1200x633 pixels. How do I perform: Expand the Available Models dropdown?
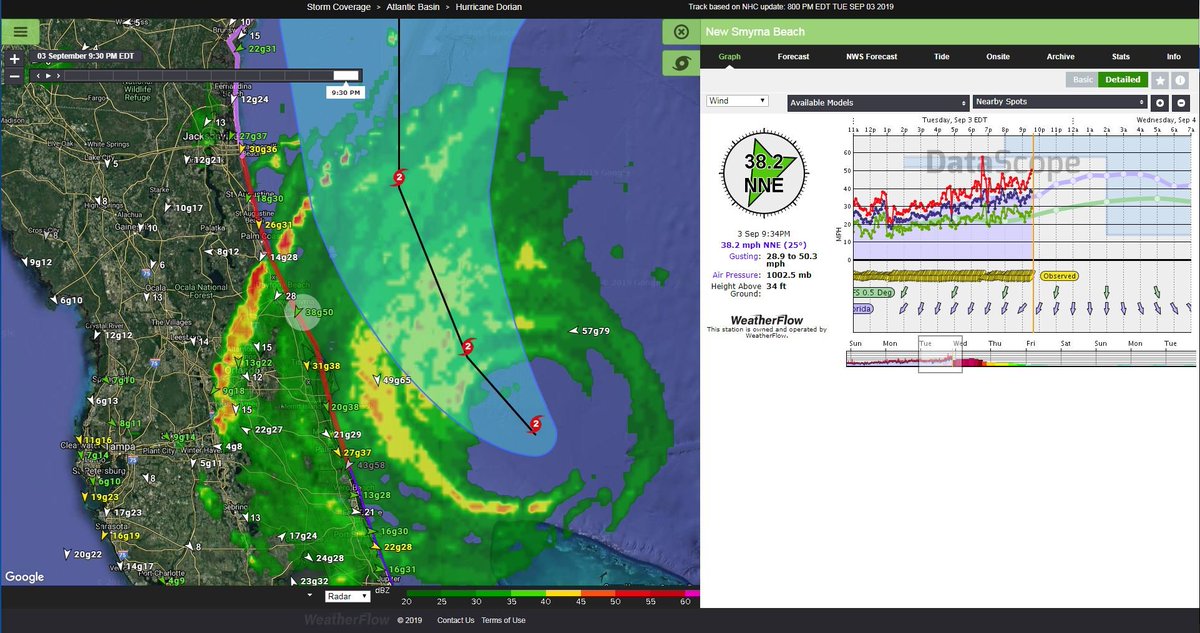[x=879, y=102]
